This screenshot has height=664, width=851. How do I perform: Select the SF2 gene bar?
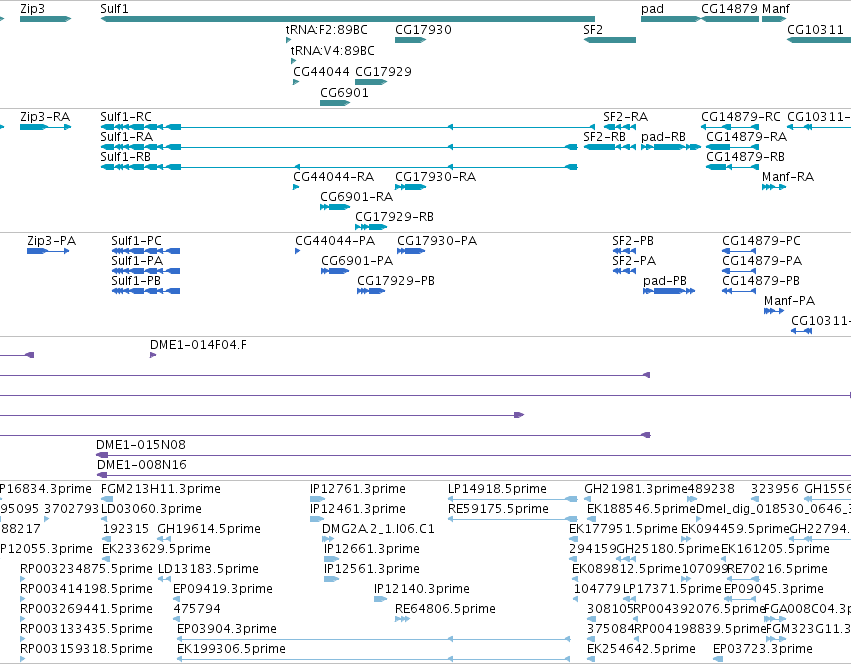(x=609, y=40)
